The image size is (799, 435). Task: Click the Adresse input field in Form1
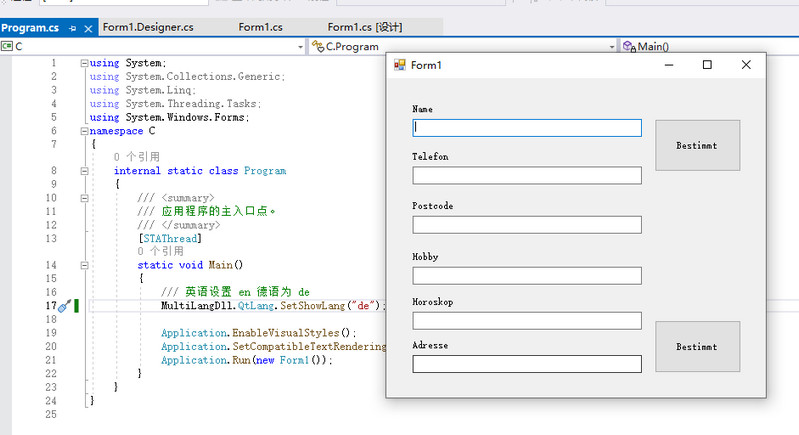tap(527, 364)
